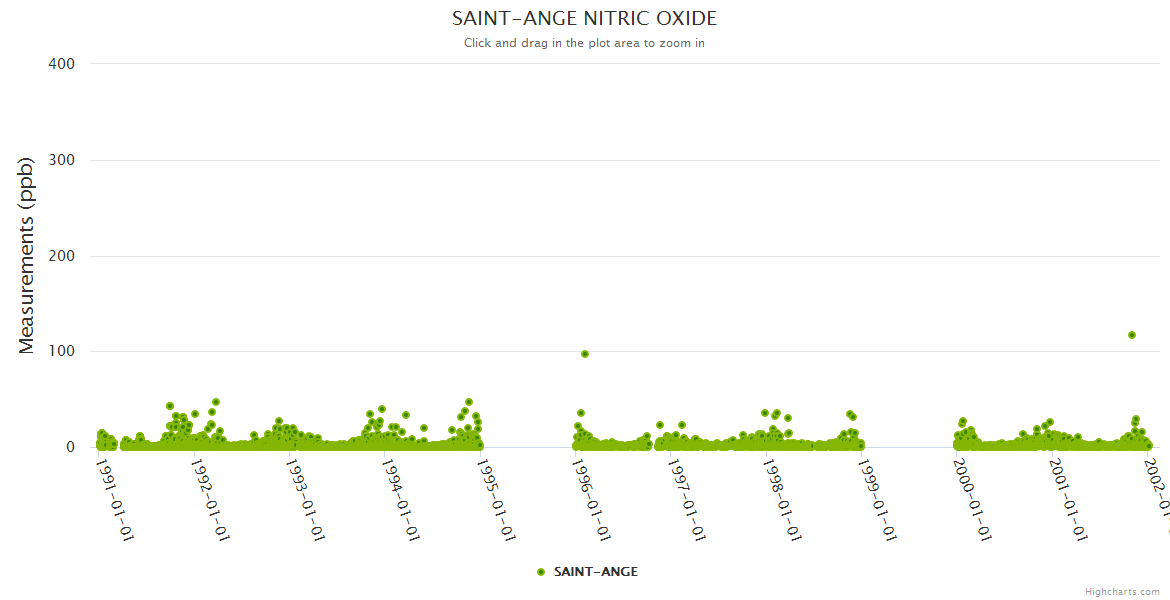Click the 300 y-axis label
This screenshot has height=600, width=1170.
(x=61, y=160)
